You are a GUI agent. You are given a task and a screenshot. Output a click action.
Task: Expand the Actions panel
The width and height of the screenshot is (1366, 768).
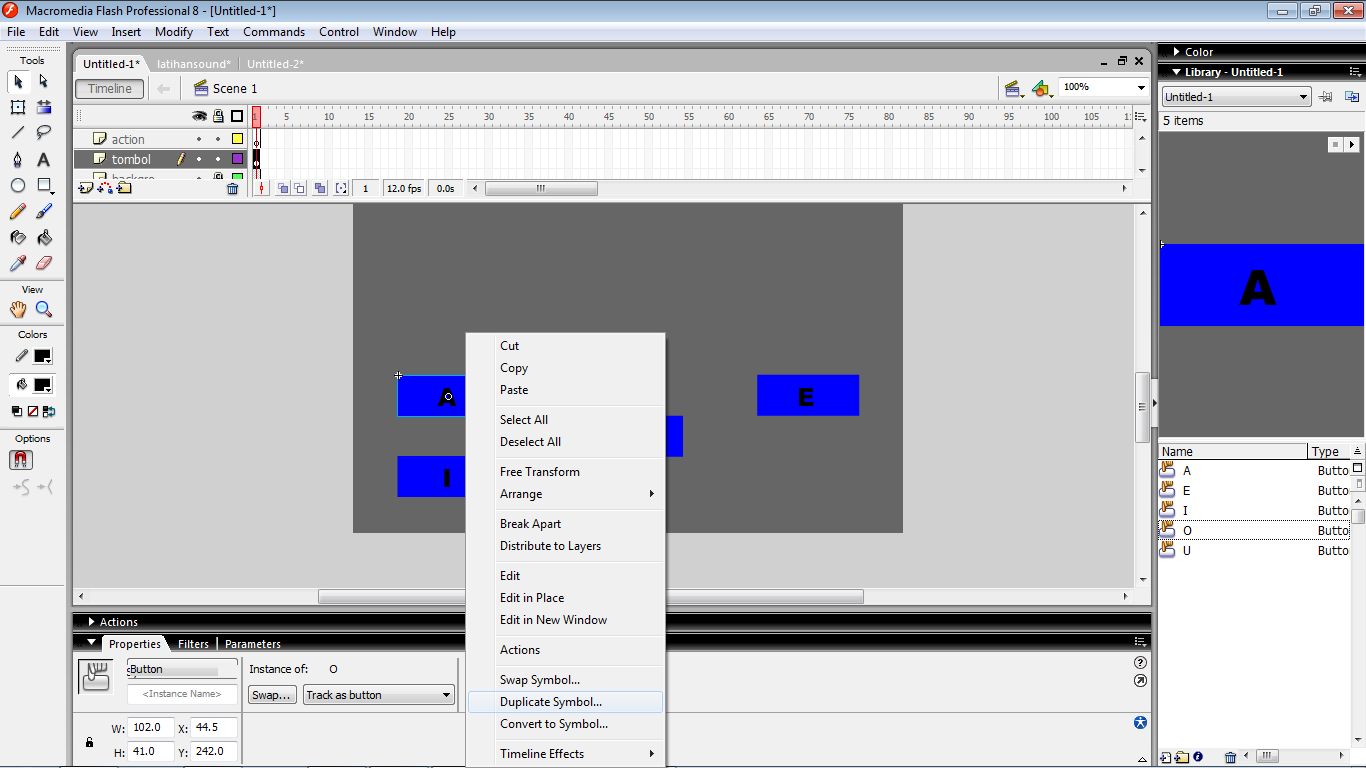(x=92, y=622)
